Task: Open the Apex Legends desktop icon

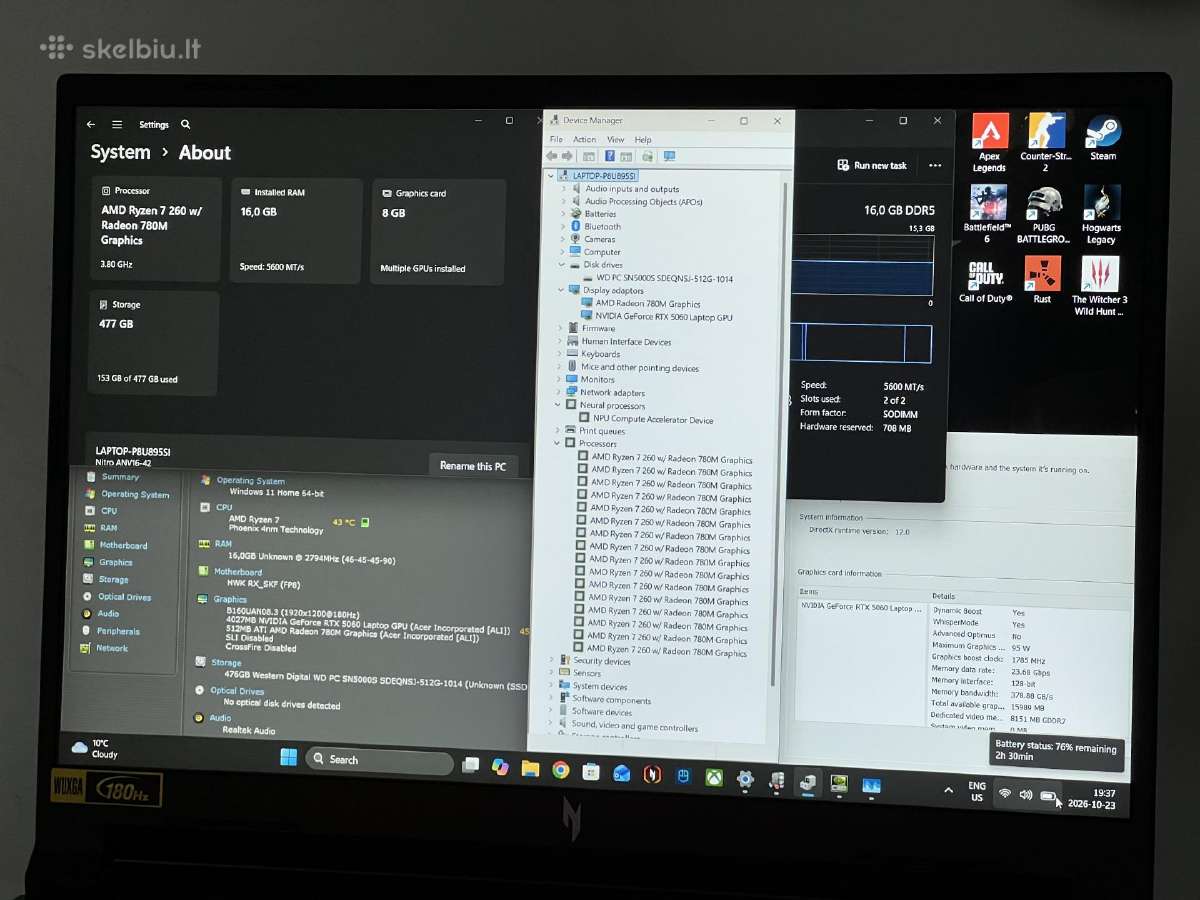Action: [x=989, y=142]
